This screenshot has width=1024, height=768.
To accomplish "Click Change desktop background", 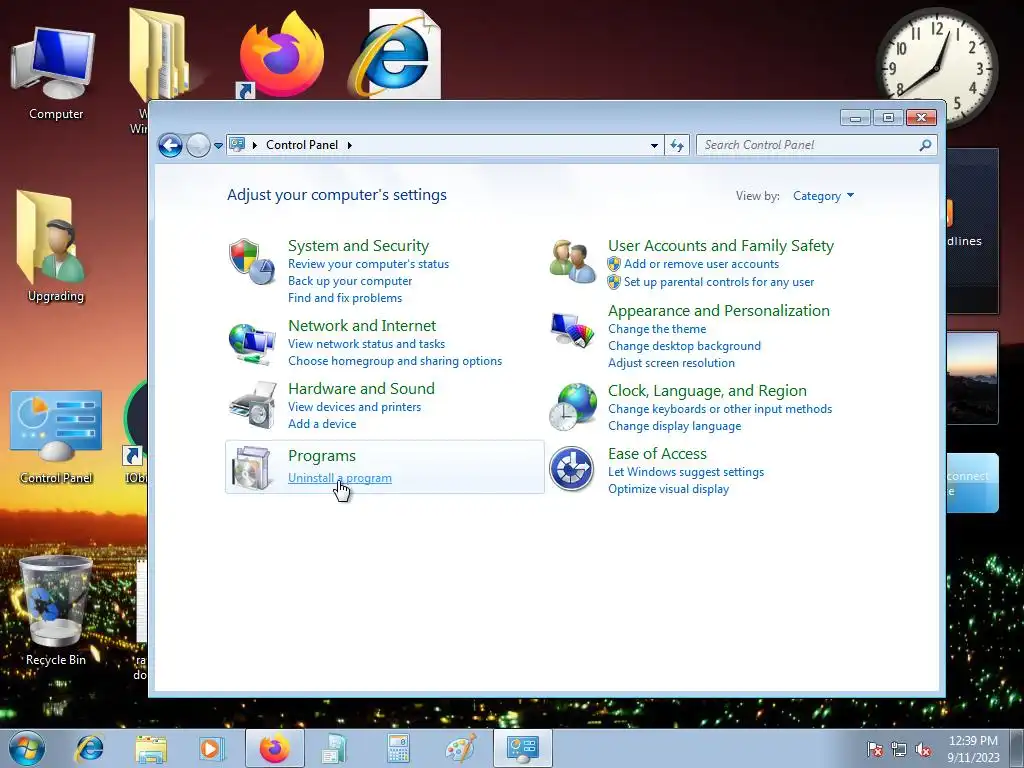I will coord(684,346).
